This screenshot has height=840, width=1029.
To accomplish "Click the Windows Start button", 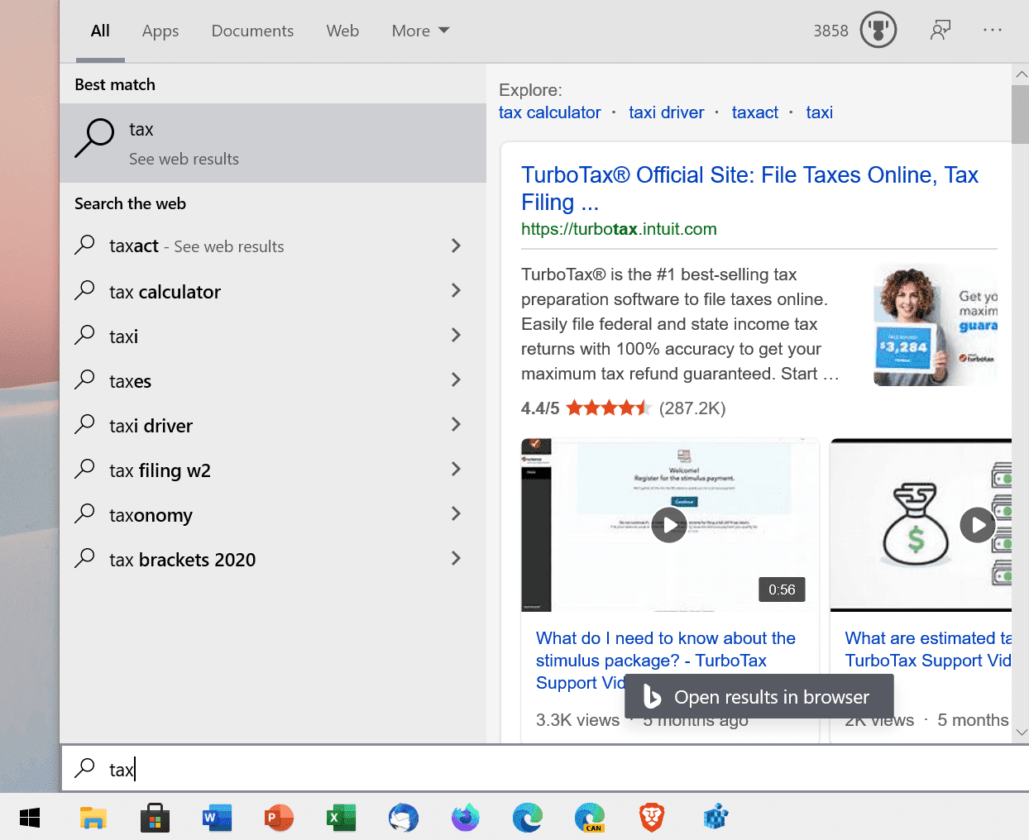I will pos(30,817).
